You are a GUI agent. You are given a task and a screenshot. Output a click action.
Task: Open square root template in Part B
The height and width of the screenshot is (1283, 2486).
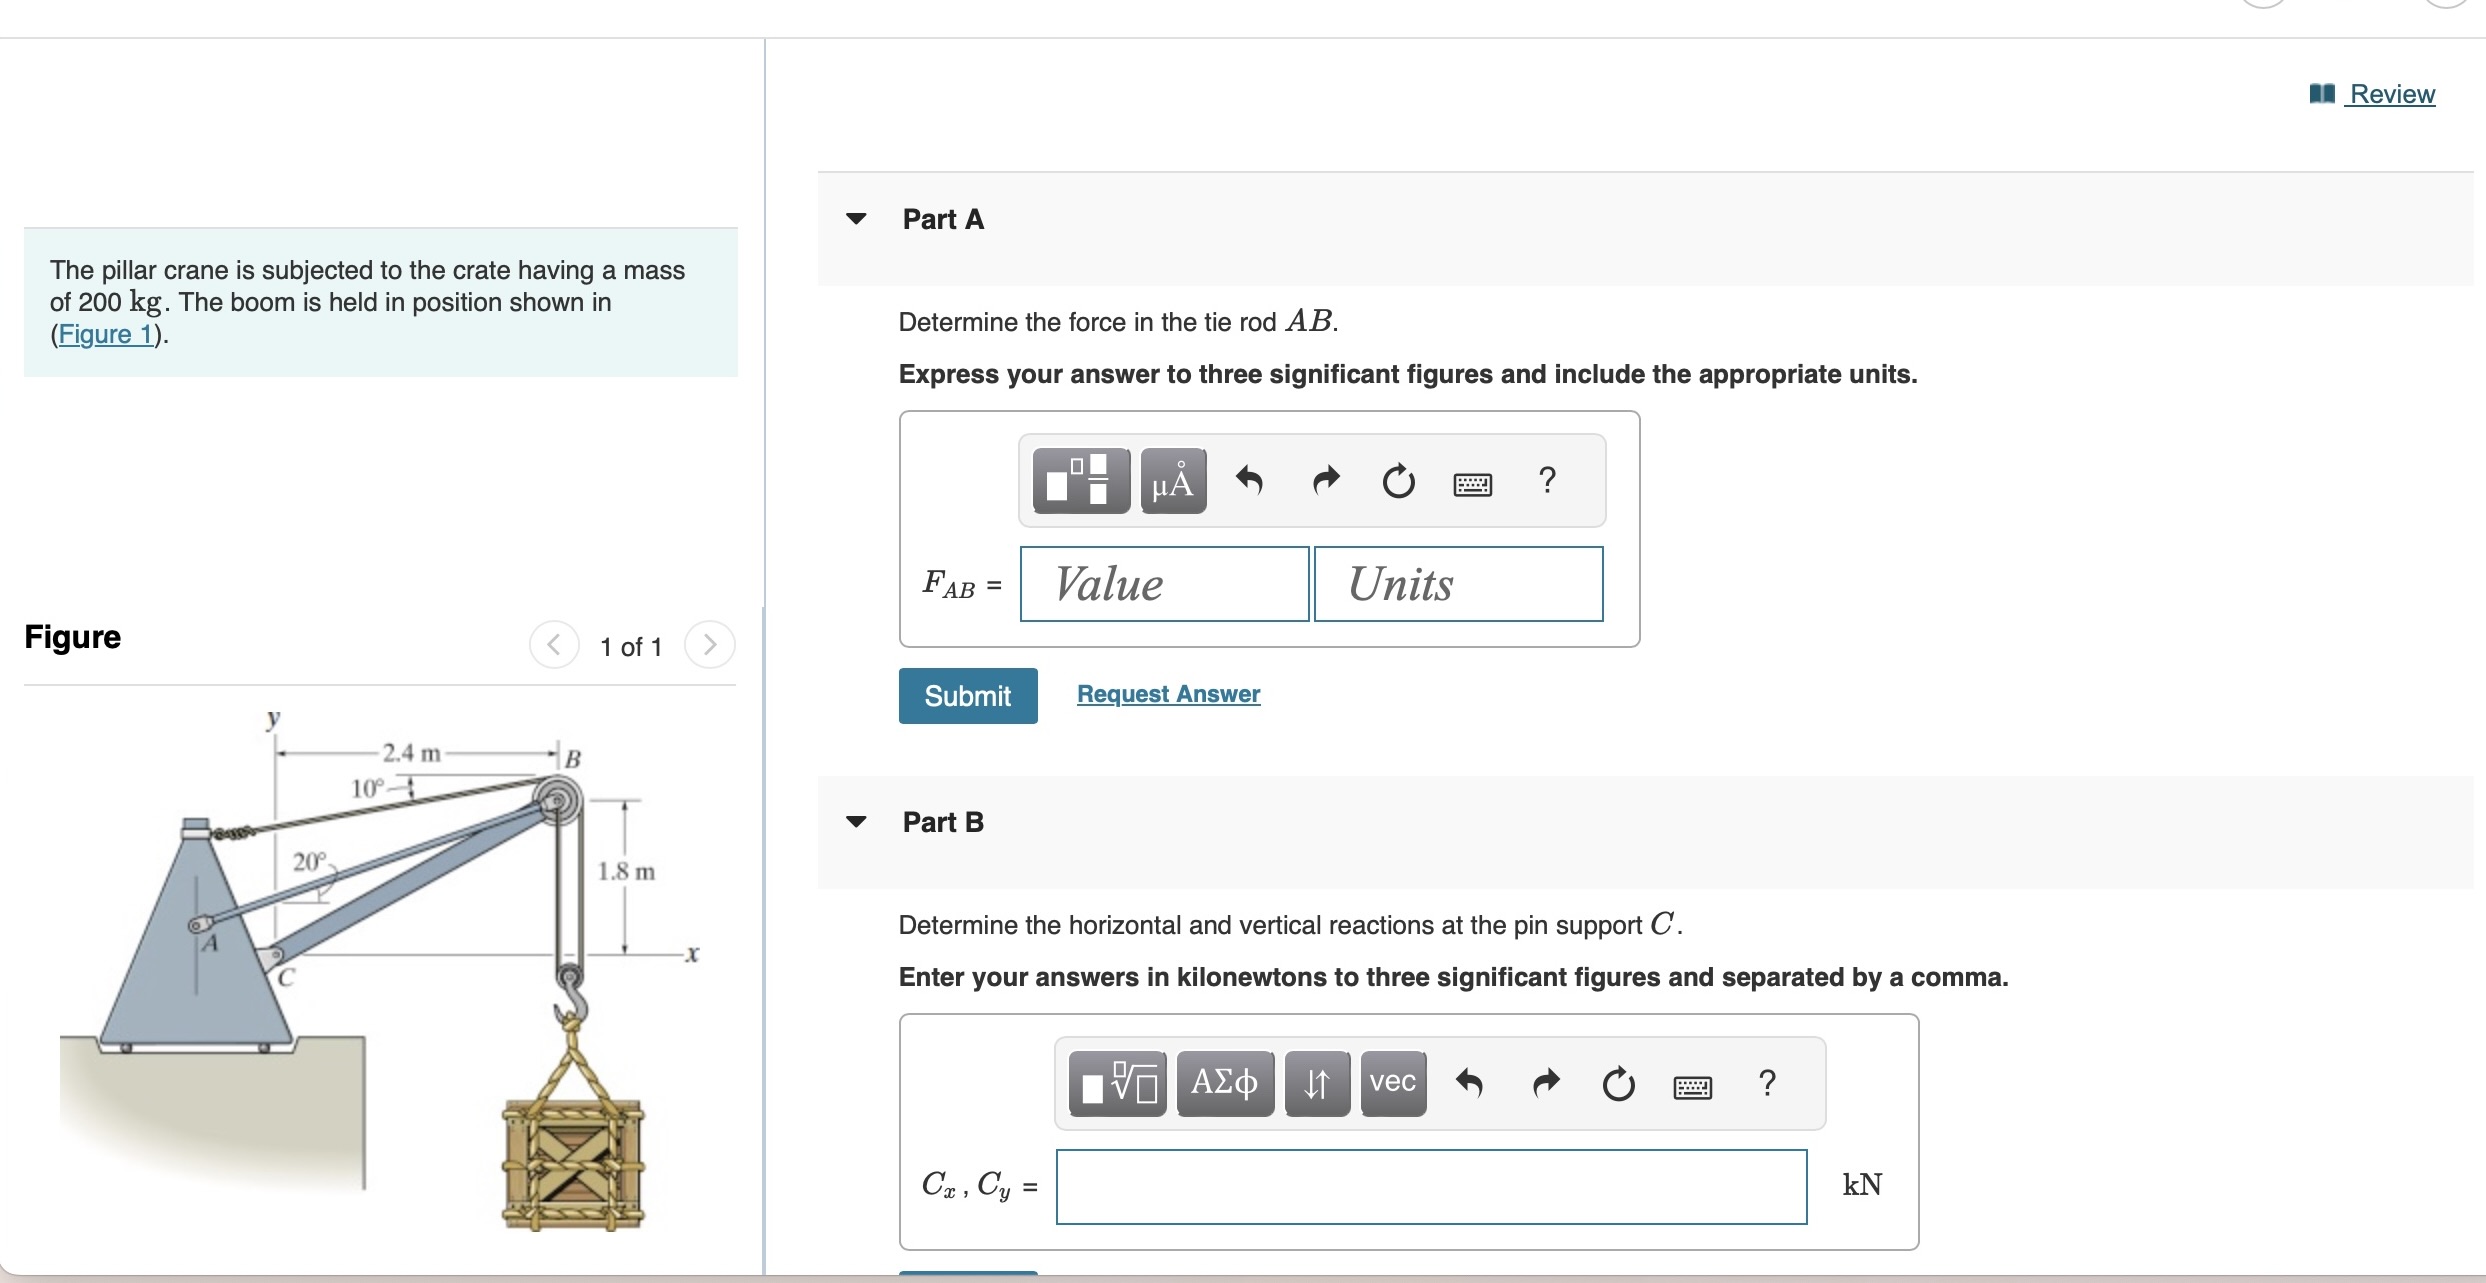(x=1117, y=1084)
